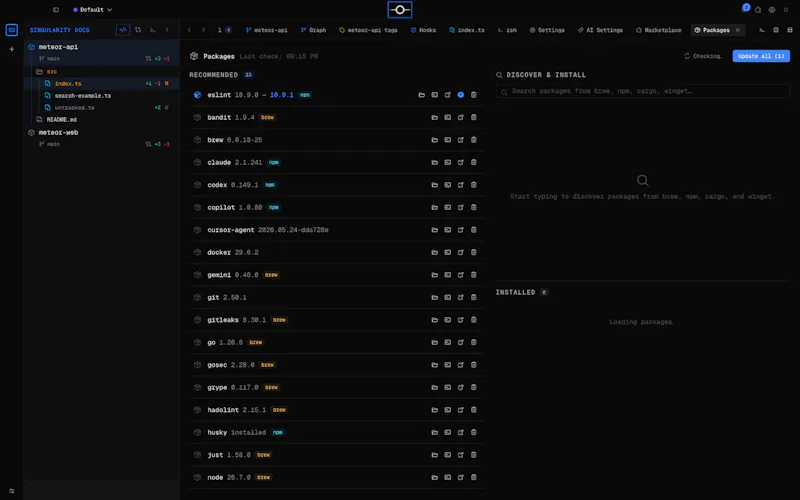The width and height of the screenshot is (800, 500).
Task: Open notifications bell with blue badge
Action: pyautogui.click(x=745, y=9)
